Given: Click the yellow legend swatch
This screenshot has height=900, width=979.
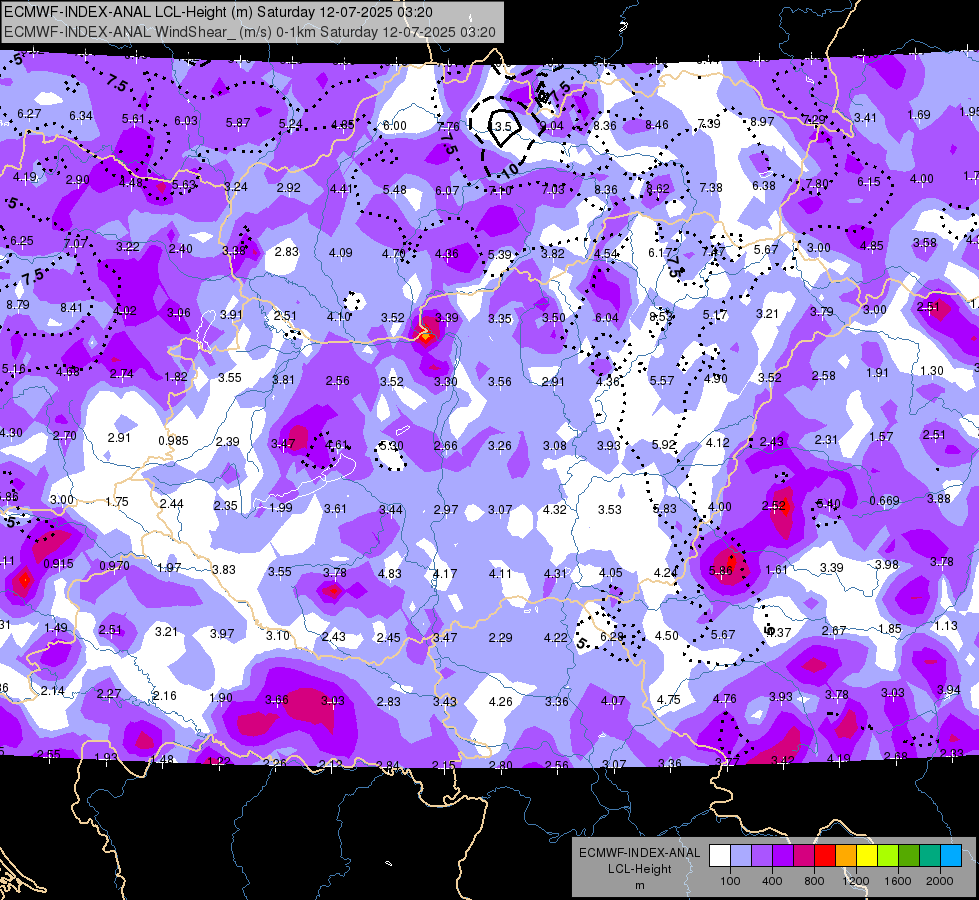Looking at the screenshot, I should [x=867, y=856].
